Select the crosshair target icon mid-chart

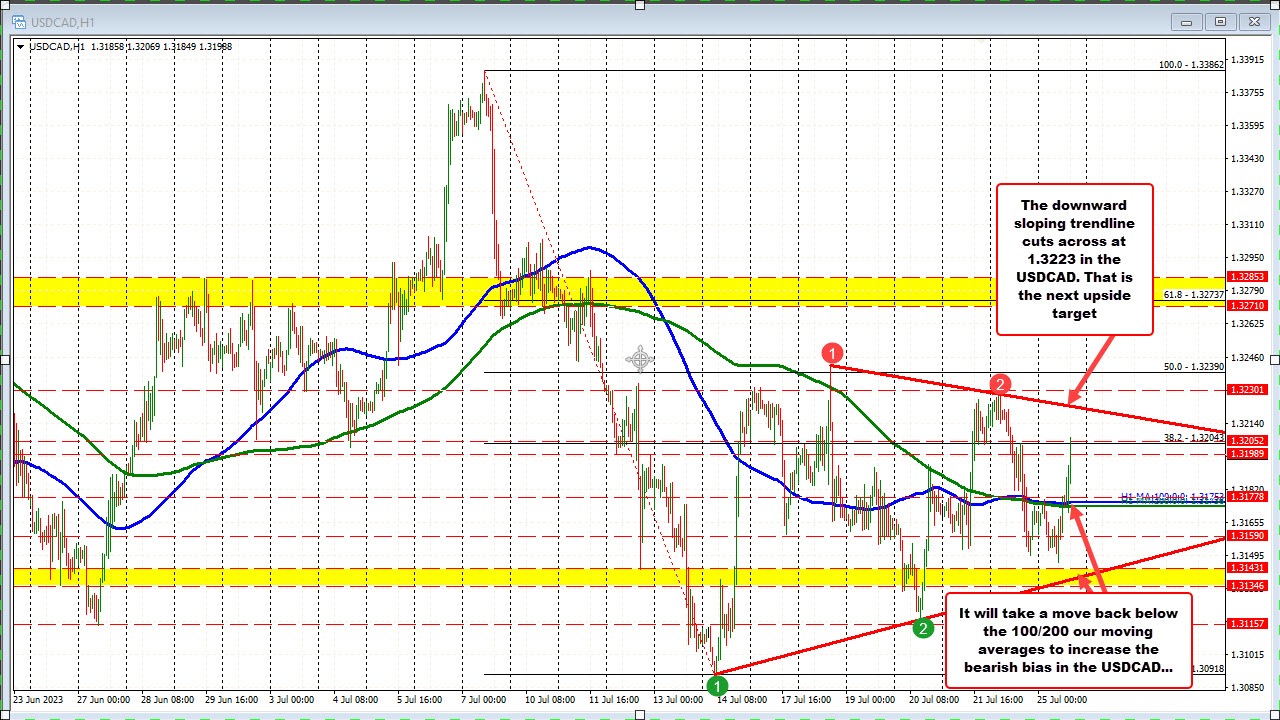click(x=640, y=359)
